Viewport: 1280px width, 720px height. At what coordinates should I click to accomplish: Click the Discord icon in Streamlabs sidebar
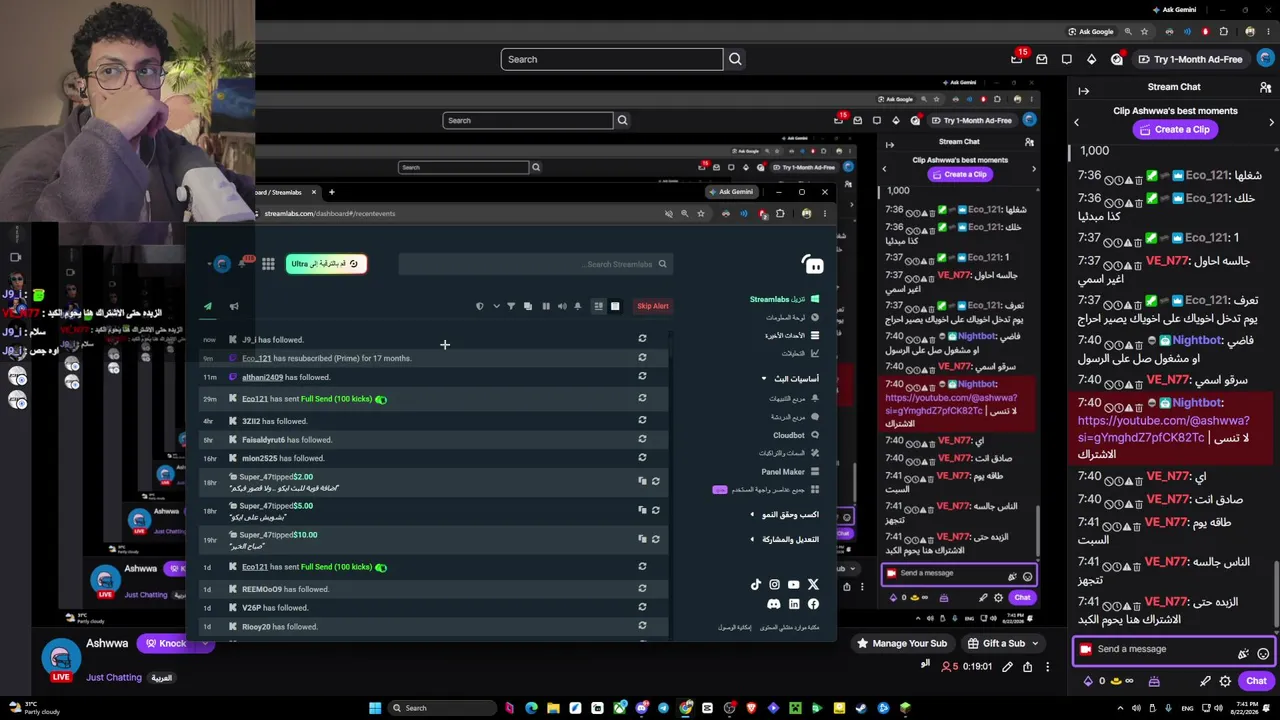coord(774,604)
